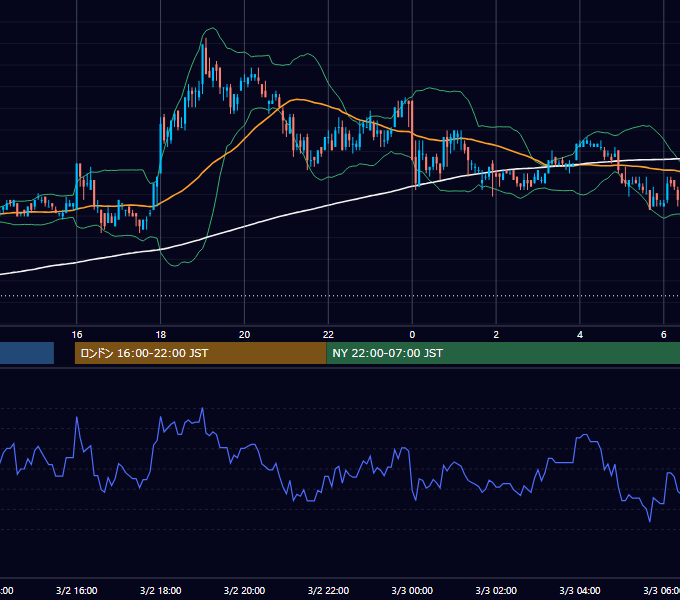Select the ロンドン 16:00-22:00 JST session bar
This screenshot has height=600, width=680.
200,353
